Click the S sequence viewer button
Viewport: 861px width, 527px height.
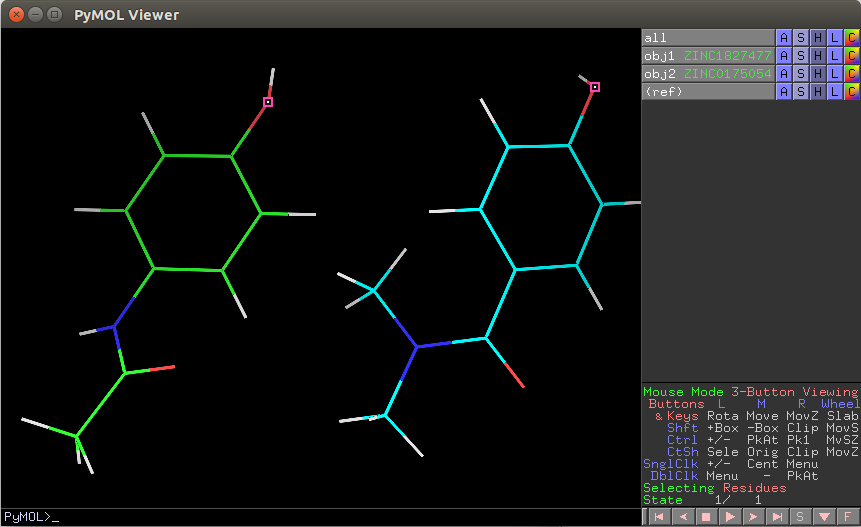pos(799,517)
